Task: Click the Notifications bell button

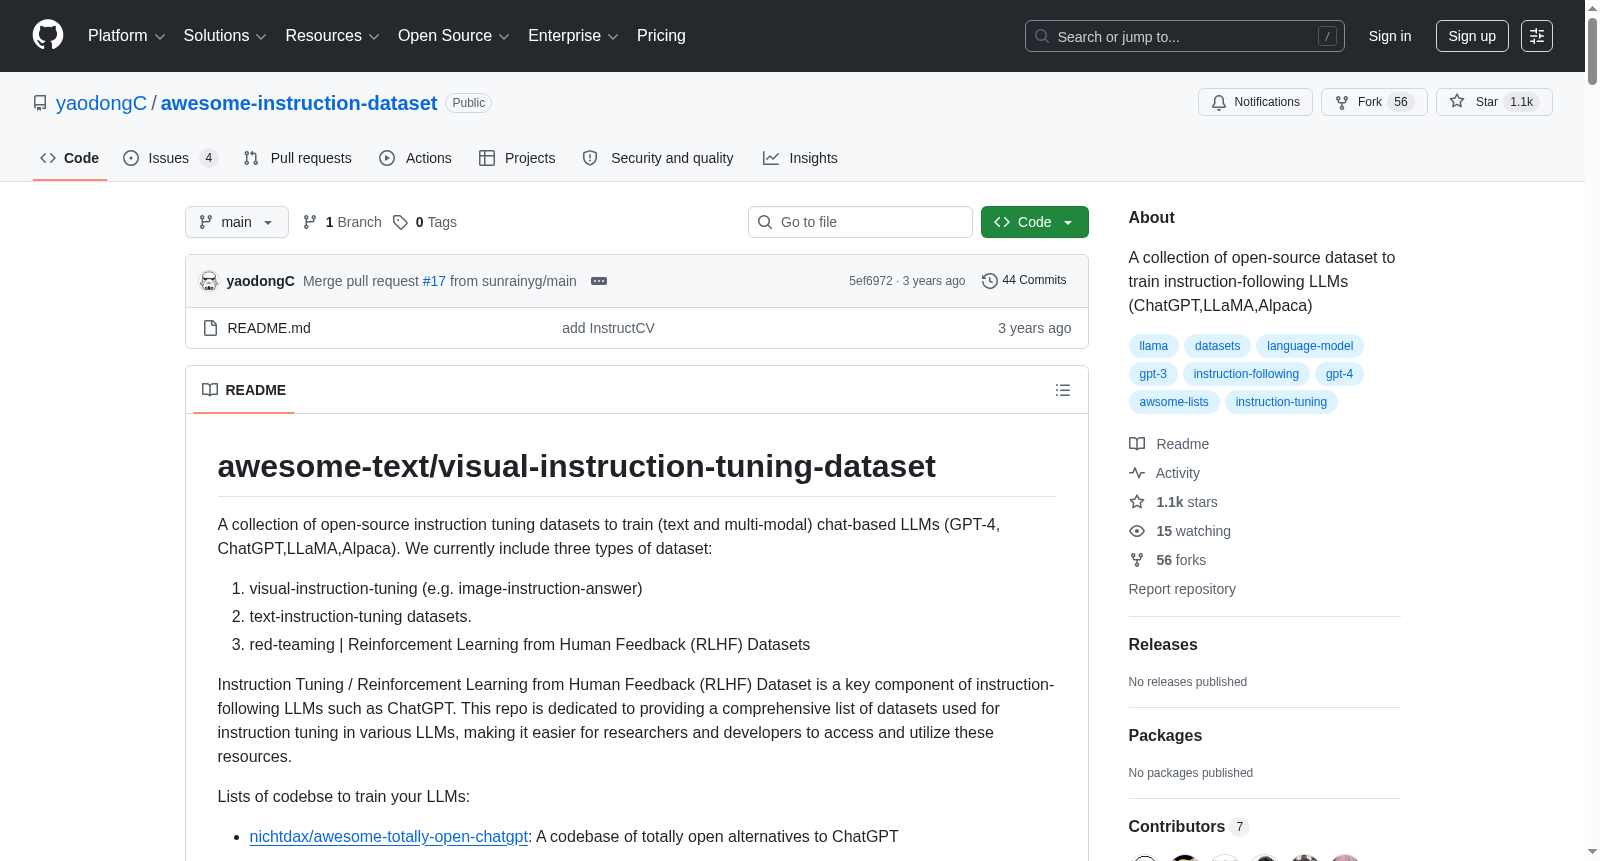Action: click(1255, 102)
